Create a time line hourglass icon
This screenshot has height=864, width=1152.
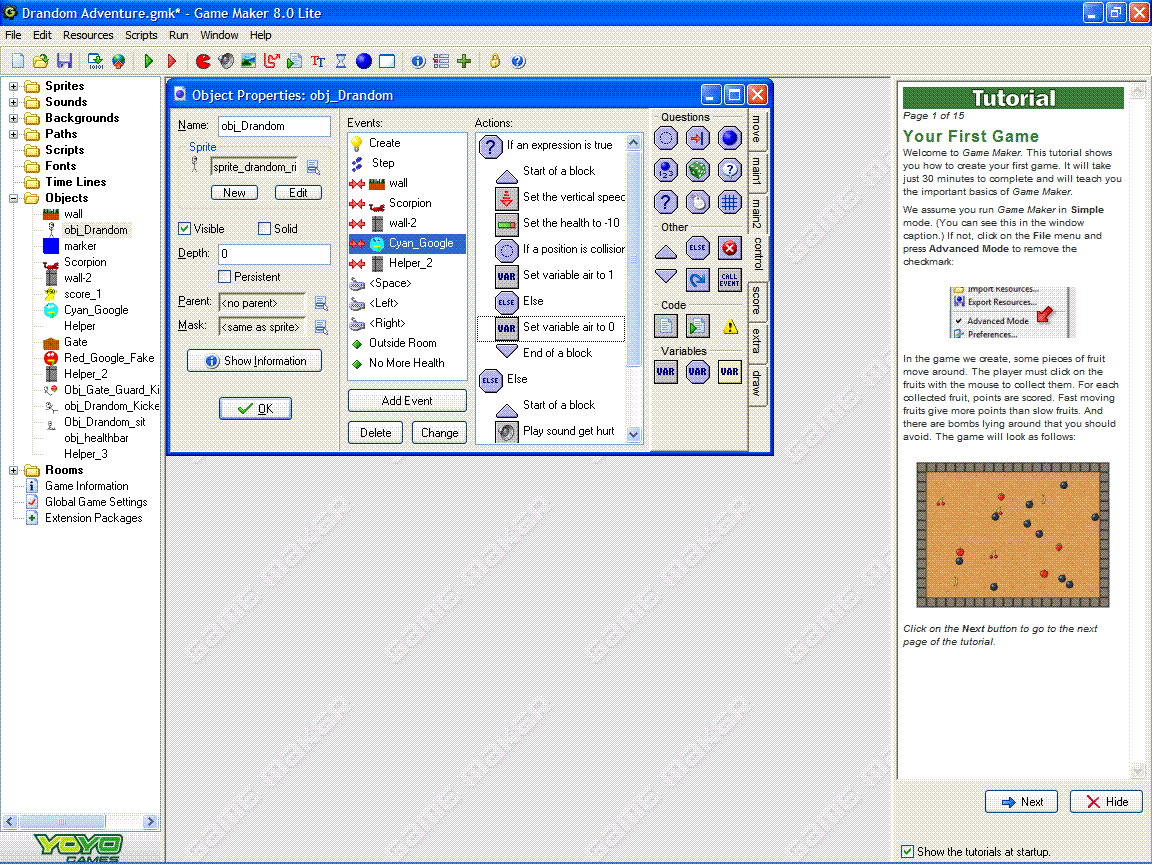coord(341,61)
